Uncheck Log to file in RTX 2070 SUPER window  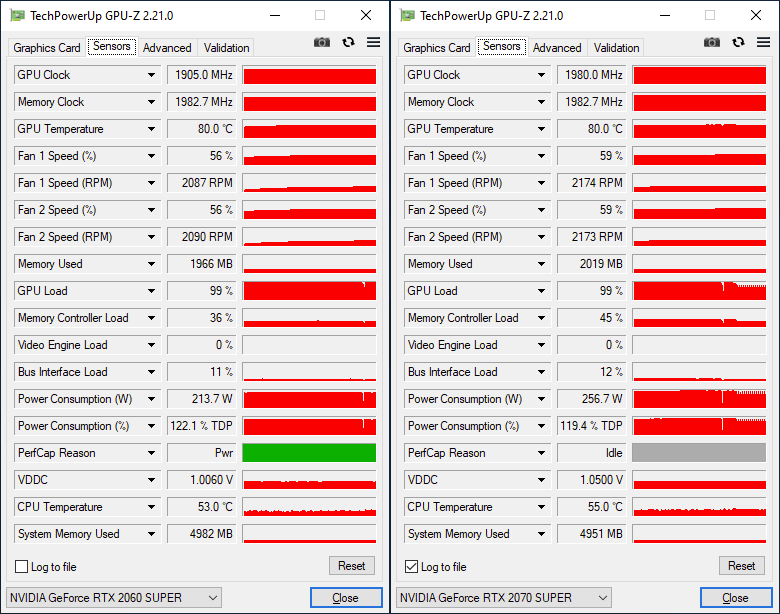click(411, 567)
